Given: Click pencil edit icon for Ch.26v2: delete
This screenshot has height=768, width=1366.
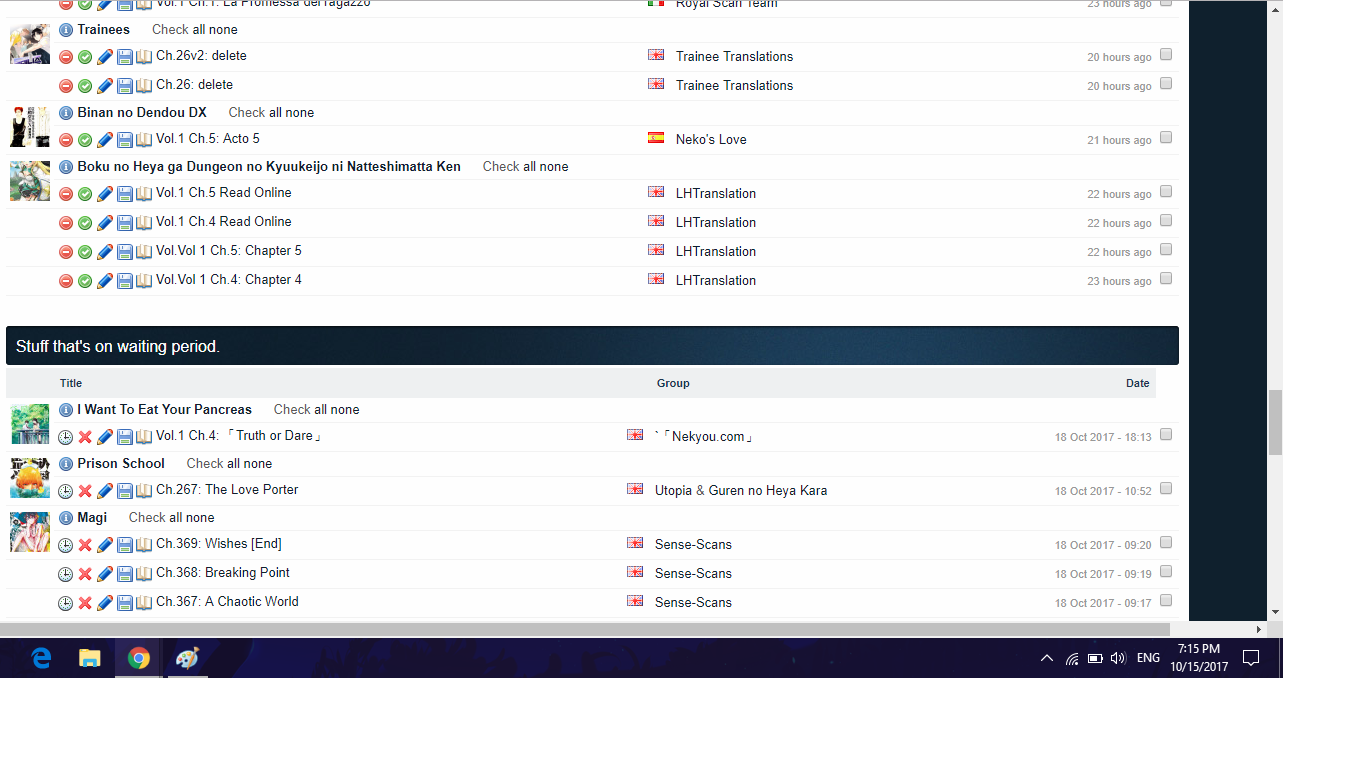Looking at the screenshot, I should (105, 57).
